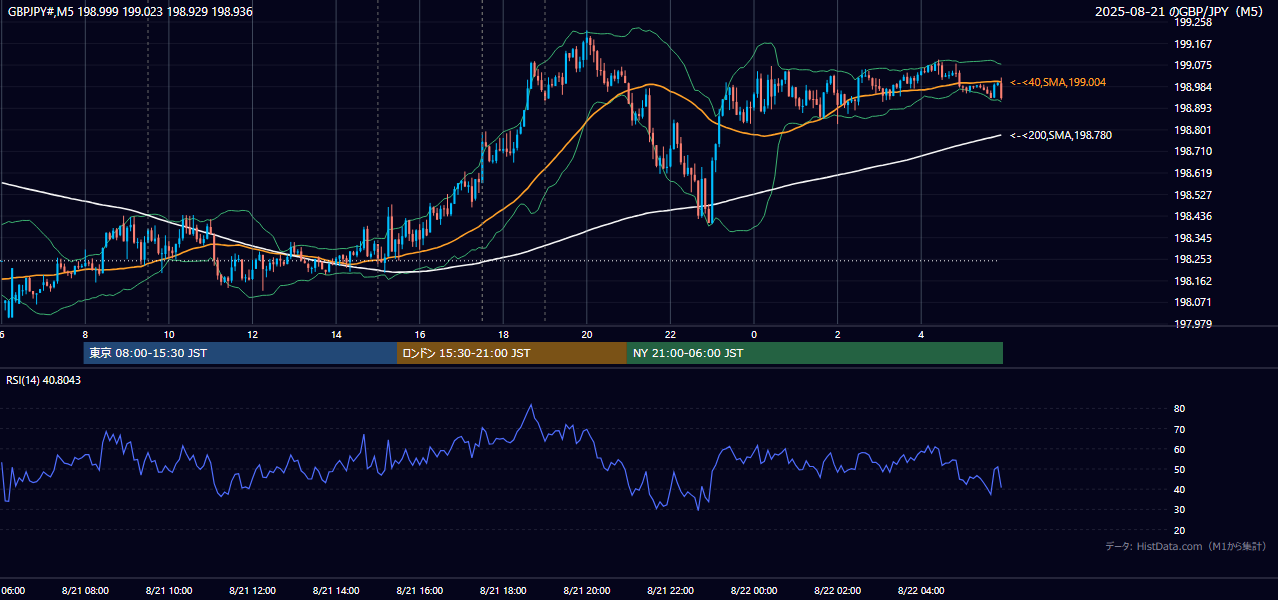Click the 8/21 08:00 time axis label
1278x600 pixels.
click(85, 591)
